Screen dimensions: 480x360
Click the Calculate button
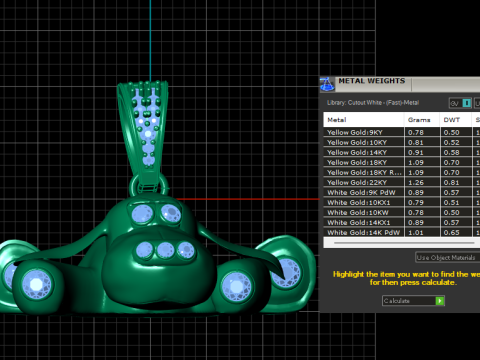(413, 301)
